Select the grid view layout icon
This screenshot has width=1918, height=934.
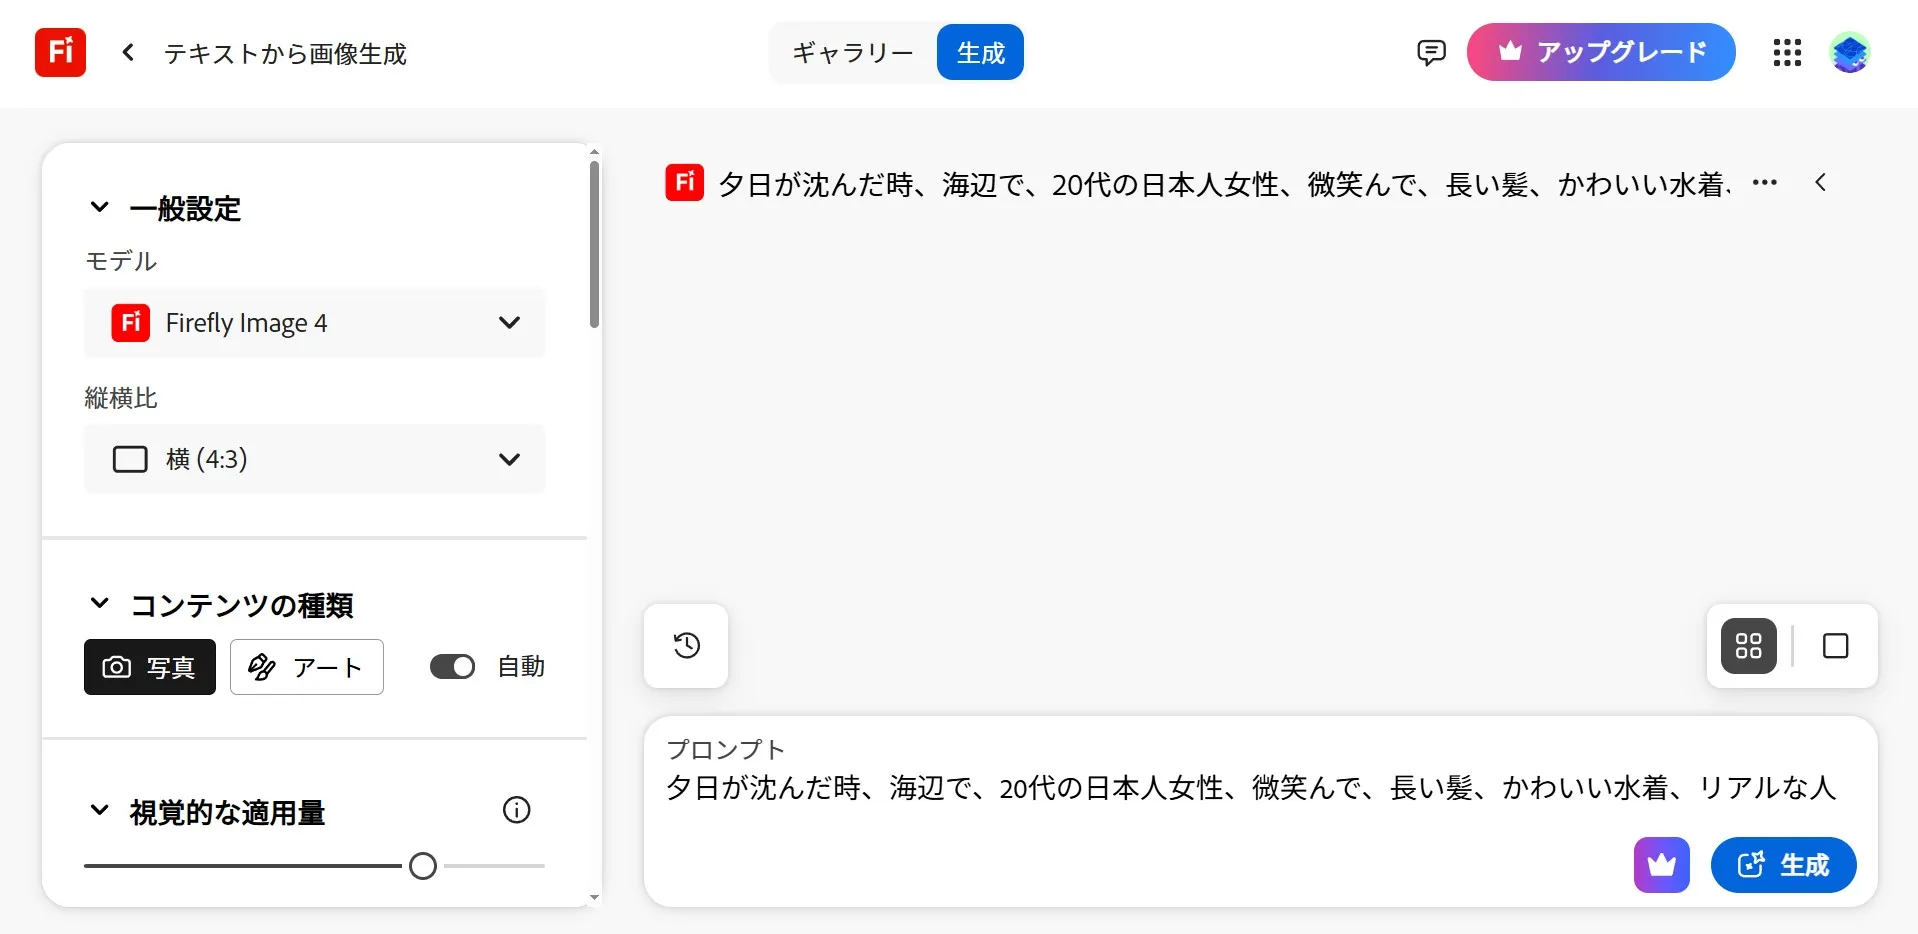pyautogui.click(x=1747, y=646)
